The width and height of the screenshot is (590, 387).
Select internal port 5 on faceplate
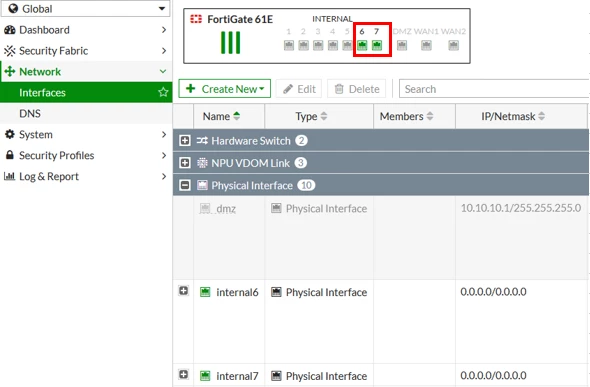point(347,46)
